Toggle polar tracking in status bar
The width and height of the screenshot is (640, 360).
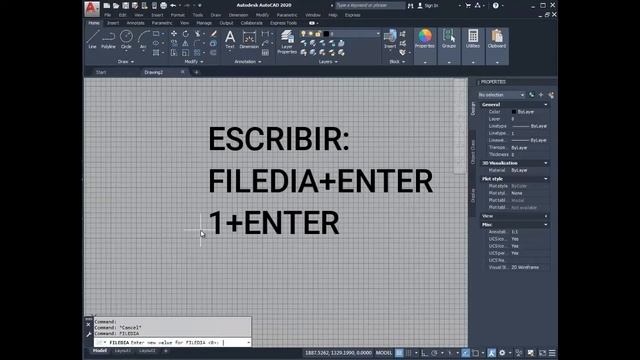point(434,353)
